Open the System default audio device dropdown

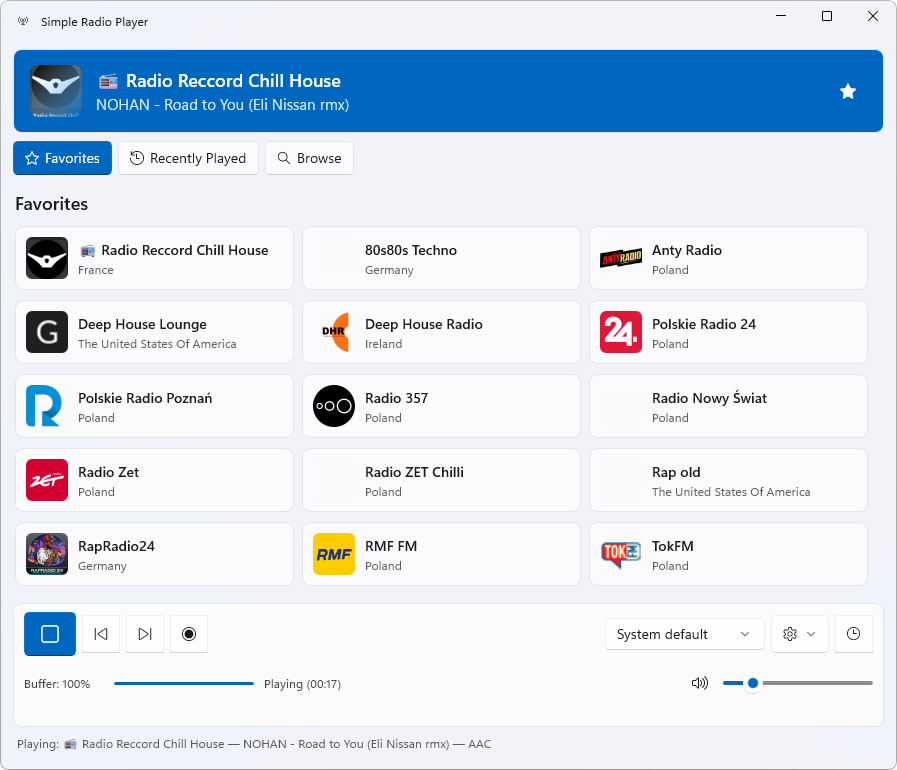point(684,634)
